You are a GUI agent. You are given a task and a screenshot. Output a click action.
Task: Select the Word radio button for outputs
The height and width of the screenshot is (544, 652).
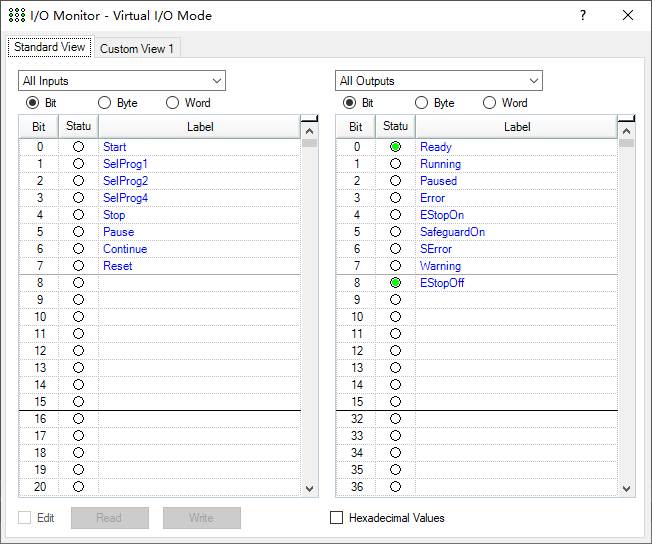(489, 103)
